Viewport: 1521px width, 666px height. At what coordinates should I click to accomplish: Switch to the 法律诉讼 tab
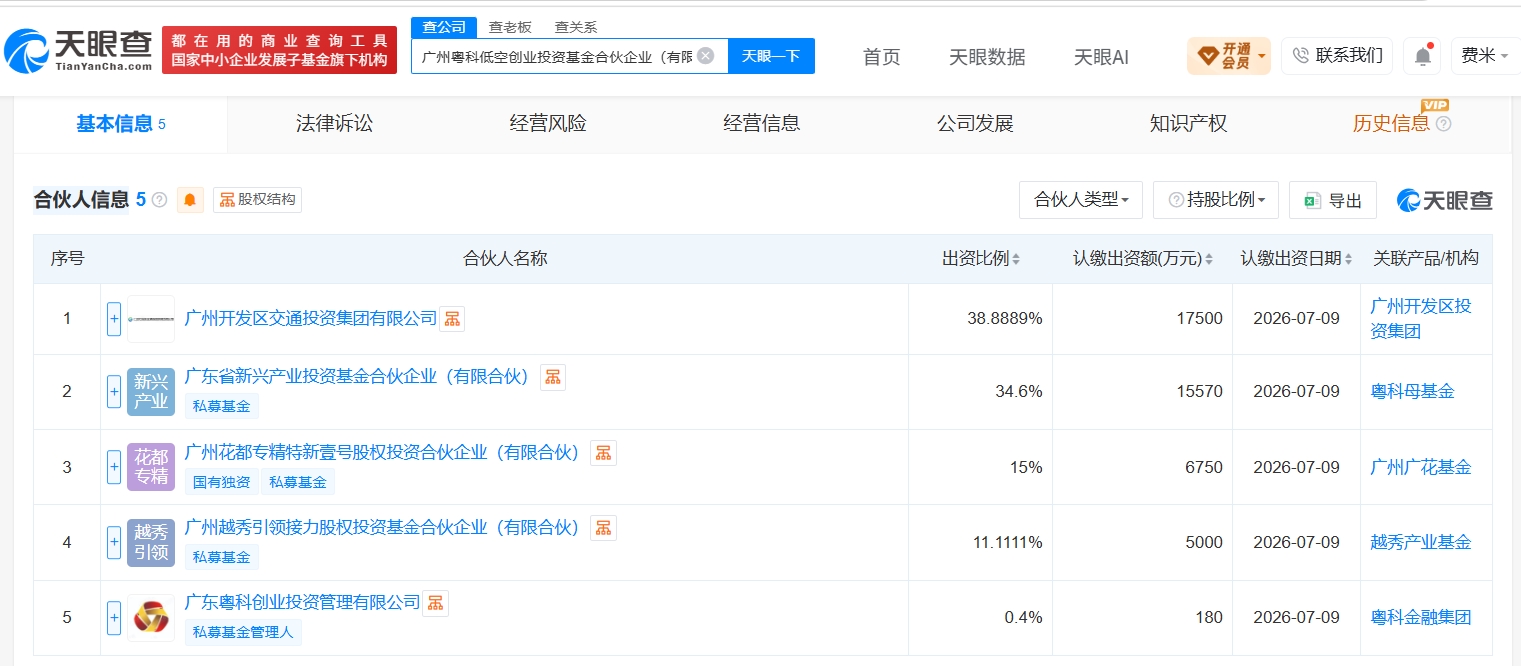click(x=334, y=124)
